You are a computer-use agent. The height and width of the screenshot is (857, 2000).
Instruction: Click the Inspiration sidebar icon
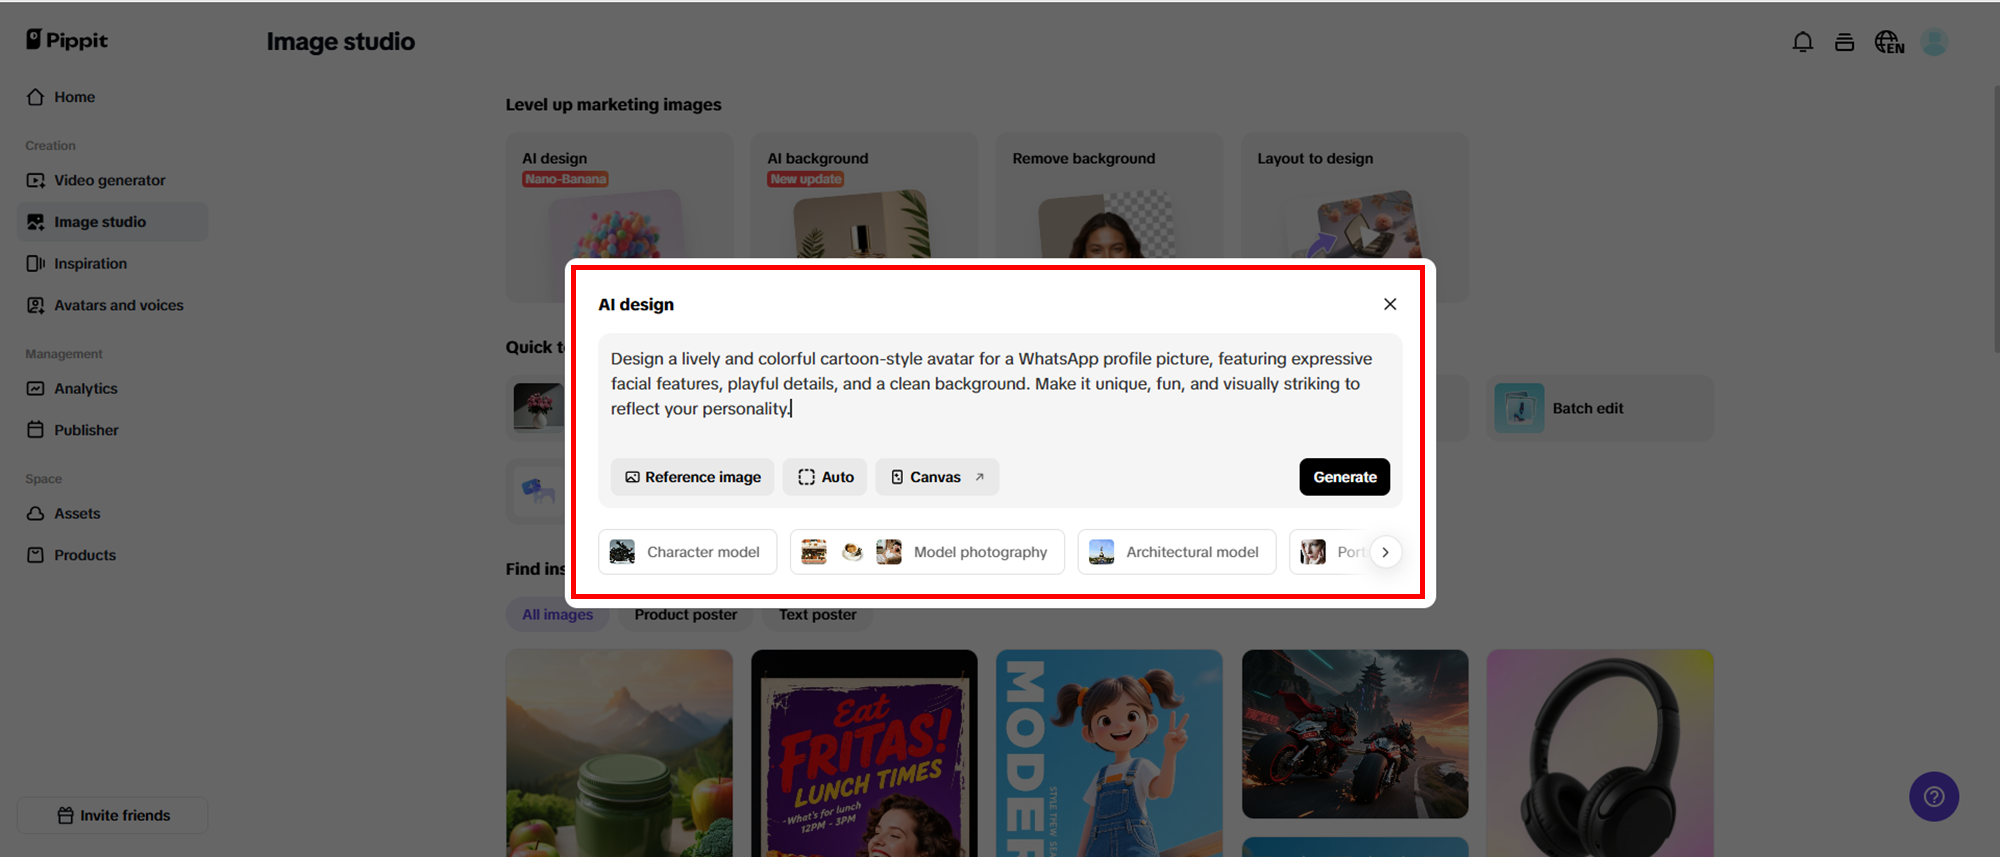[36, 263]
